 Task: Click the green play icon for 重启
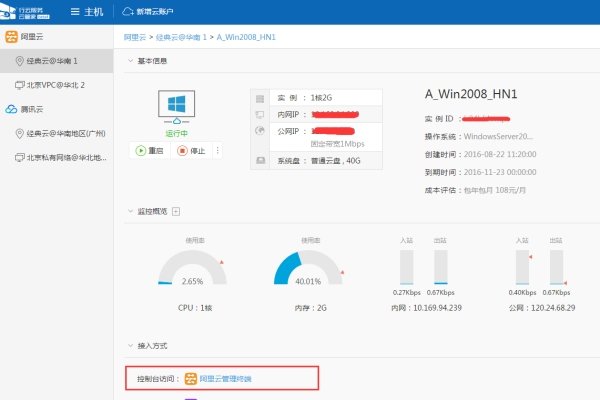point(140,151)
